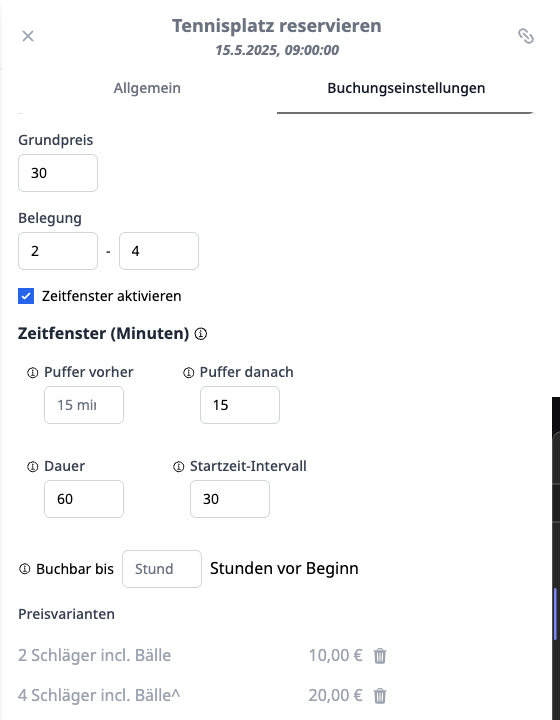Screen dimensions: 560x720
Task: Click info icon beside Dauer label
Action: tap(33, 467)
